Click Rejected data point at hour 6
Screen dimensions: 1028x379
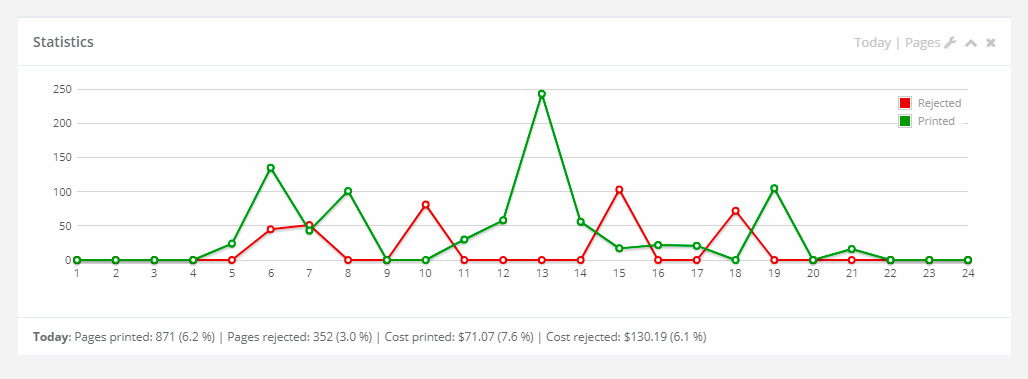[x=270, y=229]
